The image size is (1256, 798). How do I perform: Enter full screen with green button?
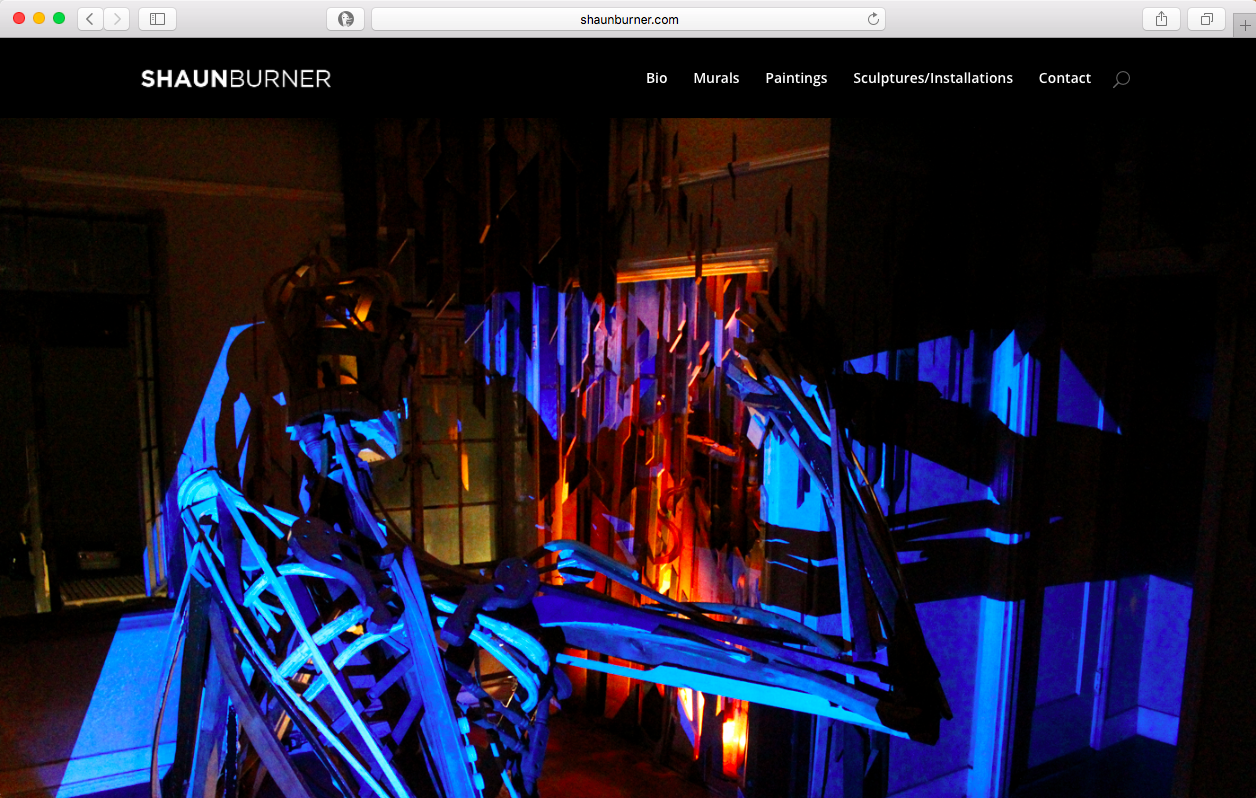[x=59, y=19]
